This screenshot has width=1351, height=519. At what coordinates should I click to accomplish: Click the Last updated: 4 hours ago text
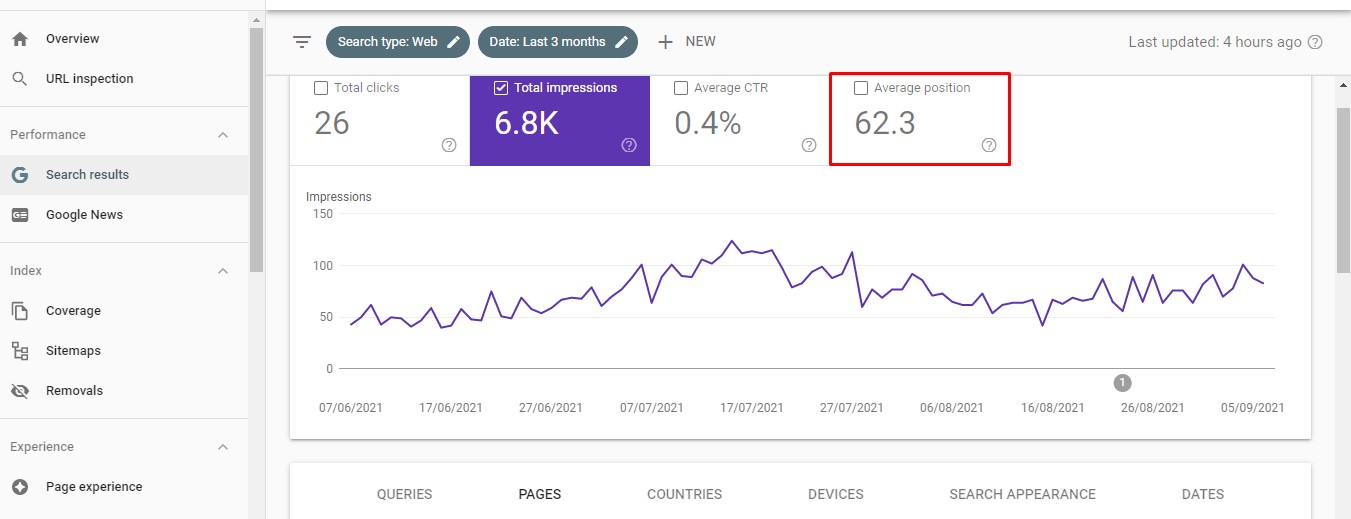pyautogui.click(x=1215, y=42)
